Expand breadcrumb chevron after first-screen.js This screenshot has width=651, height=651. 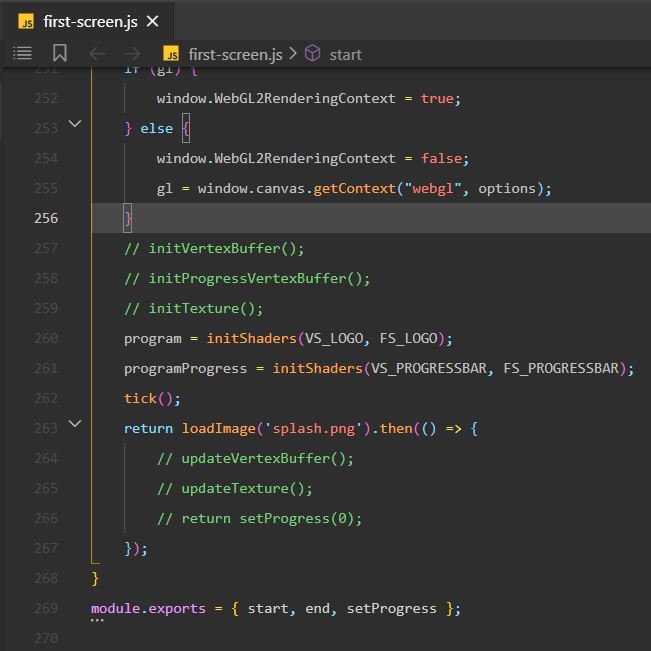click(x=293, y=54)
